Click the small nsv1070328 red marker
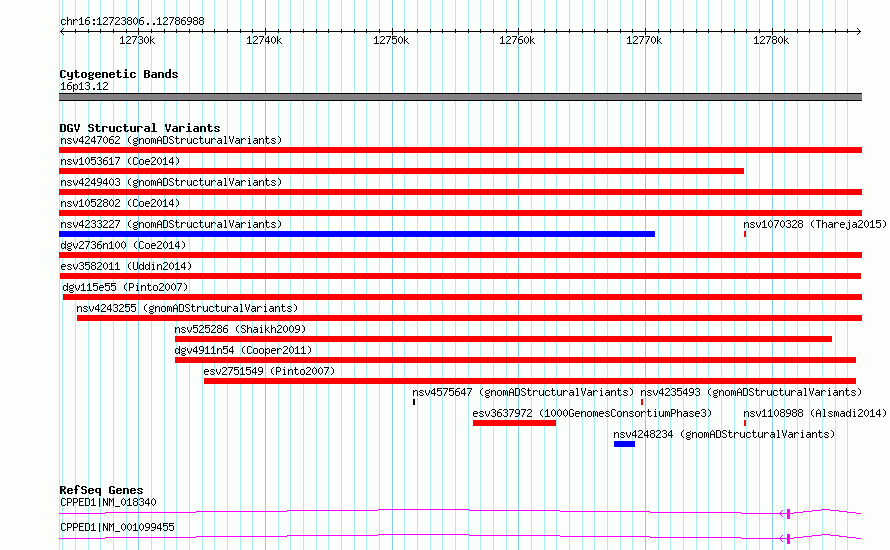The image size is (890, 550). [x=745, y=234]
